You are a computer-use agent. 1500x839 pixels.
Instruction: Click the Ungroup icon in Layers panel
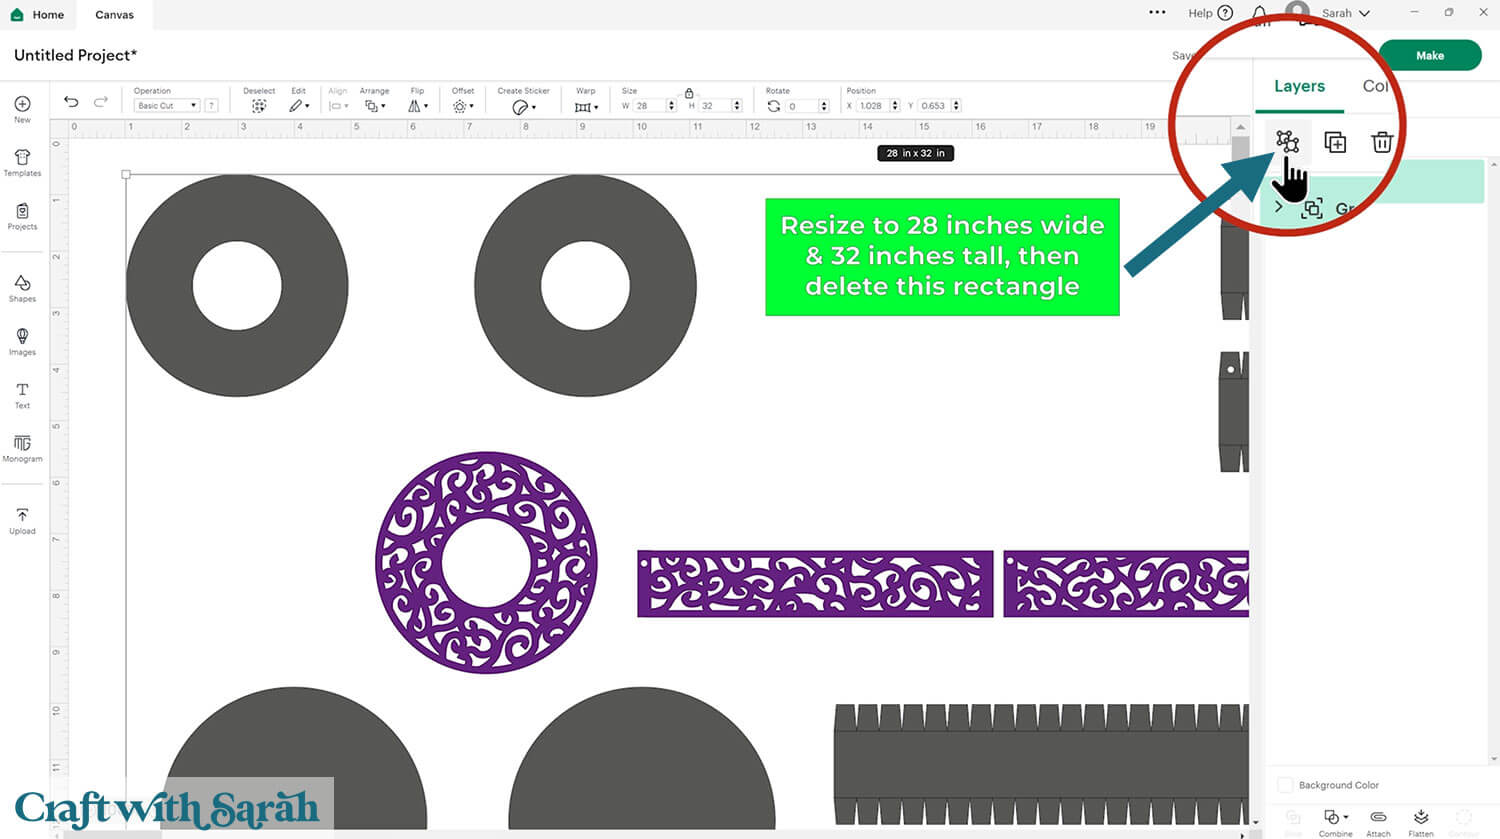1287,142
